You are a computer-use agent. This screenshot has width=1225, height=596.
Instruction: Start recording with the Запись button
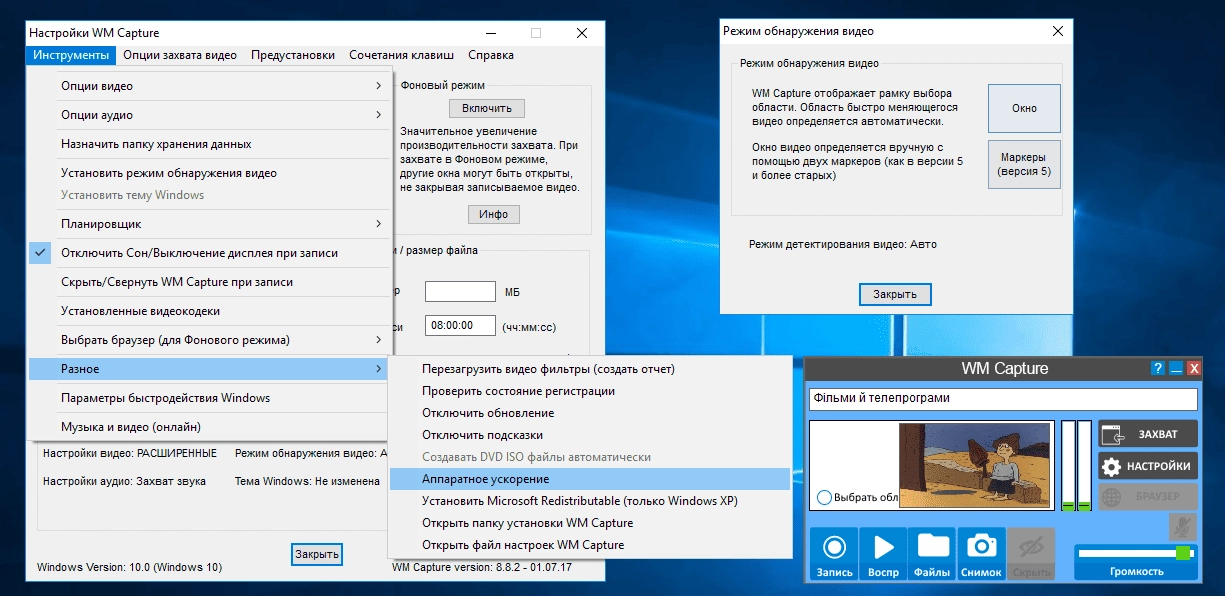(x=834, y=554)
